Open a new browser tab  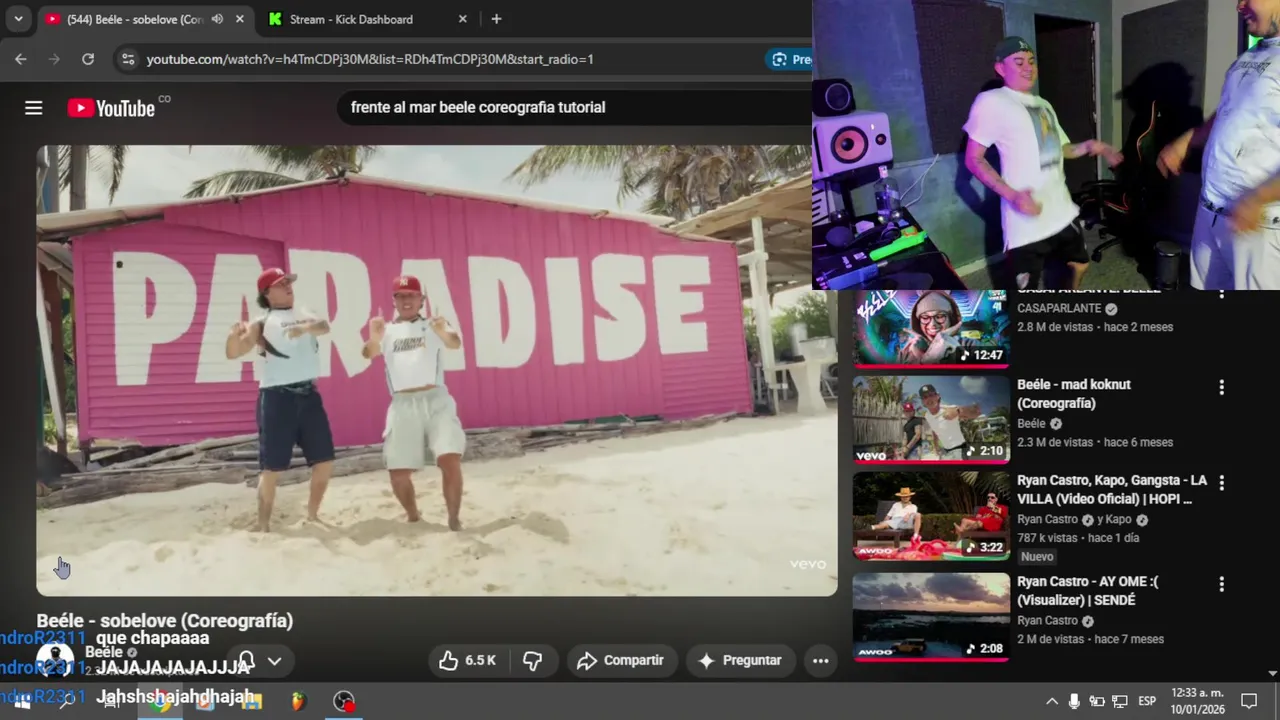coord(496,19)
